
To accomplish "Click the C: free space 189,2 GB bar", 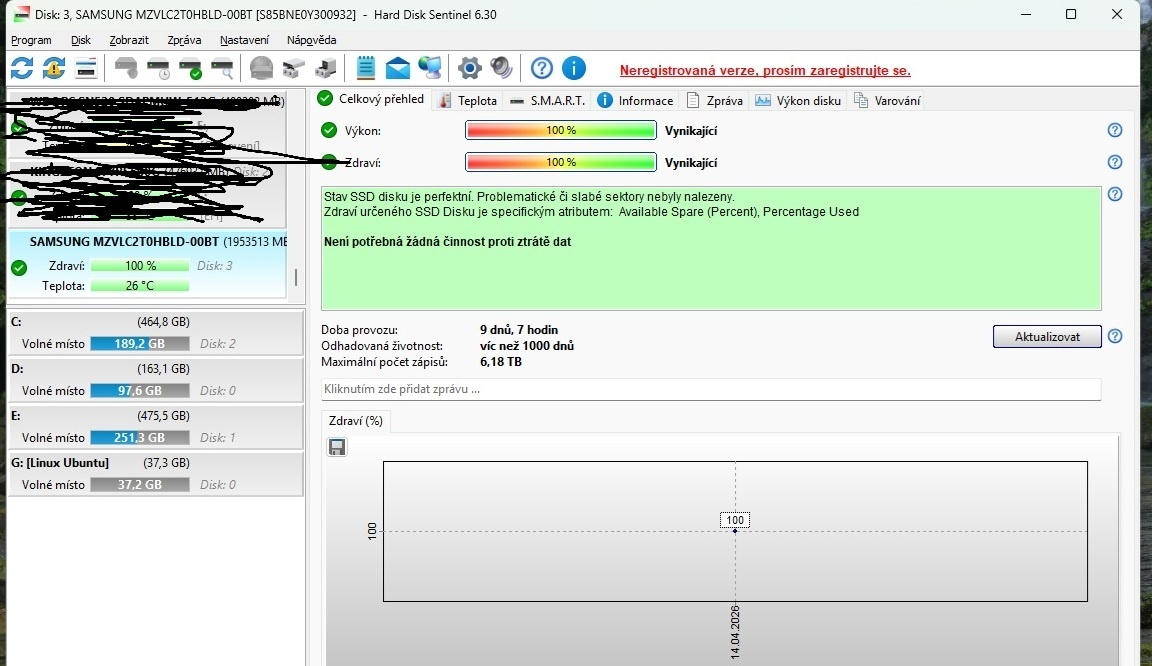I will [140, 343].
